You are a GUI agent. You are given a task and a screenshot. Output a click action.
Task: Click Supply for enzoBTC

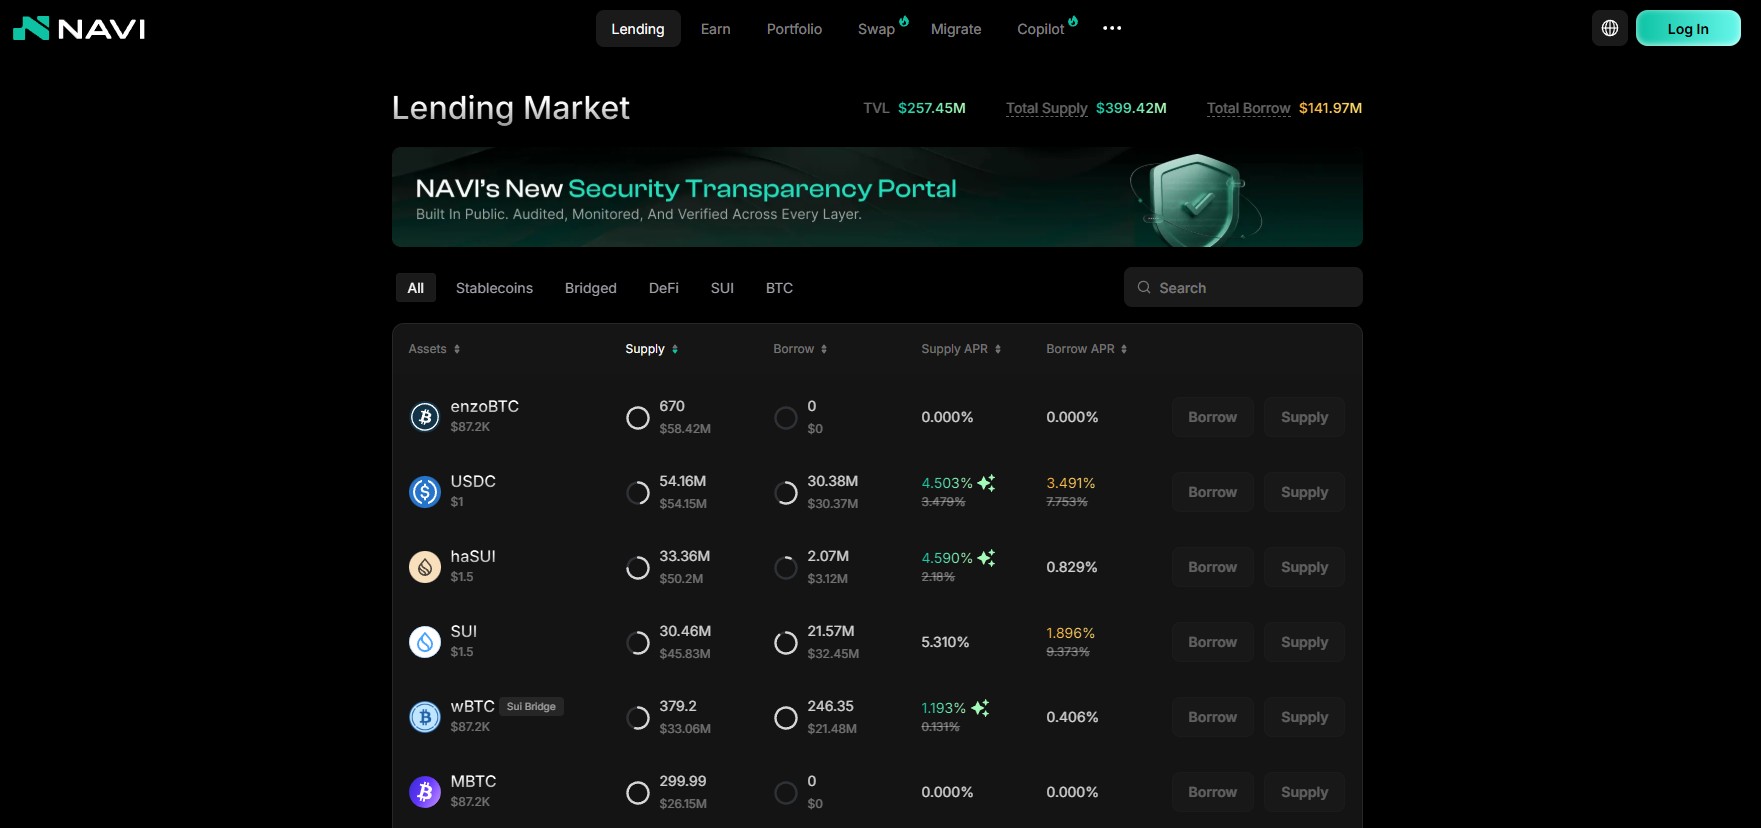[x=1305, y=417]
